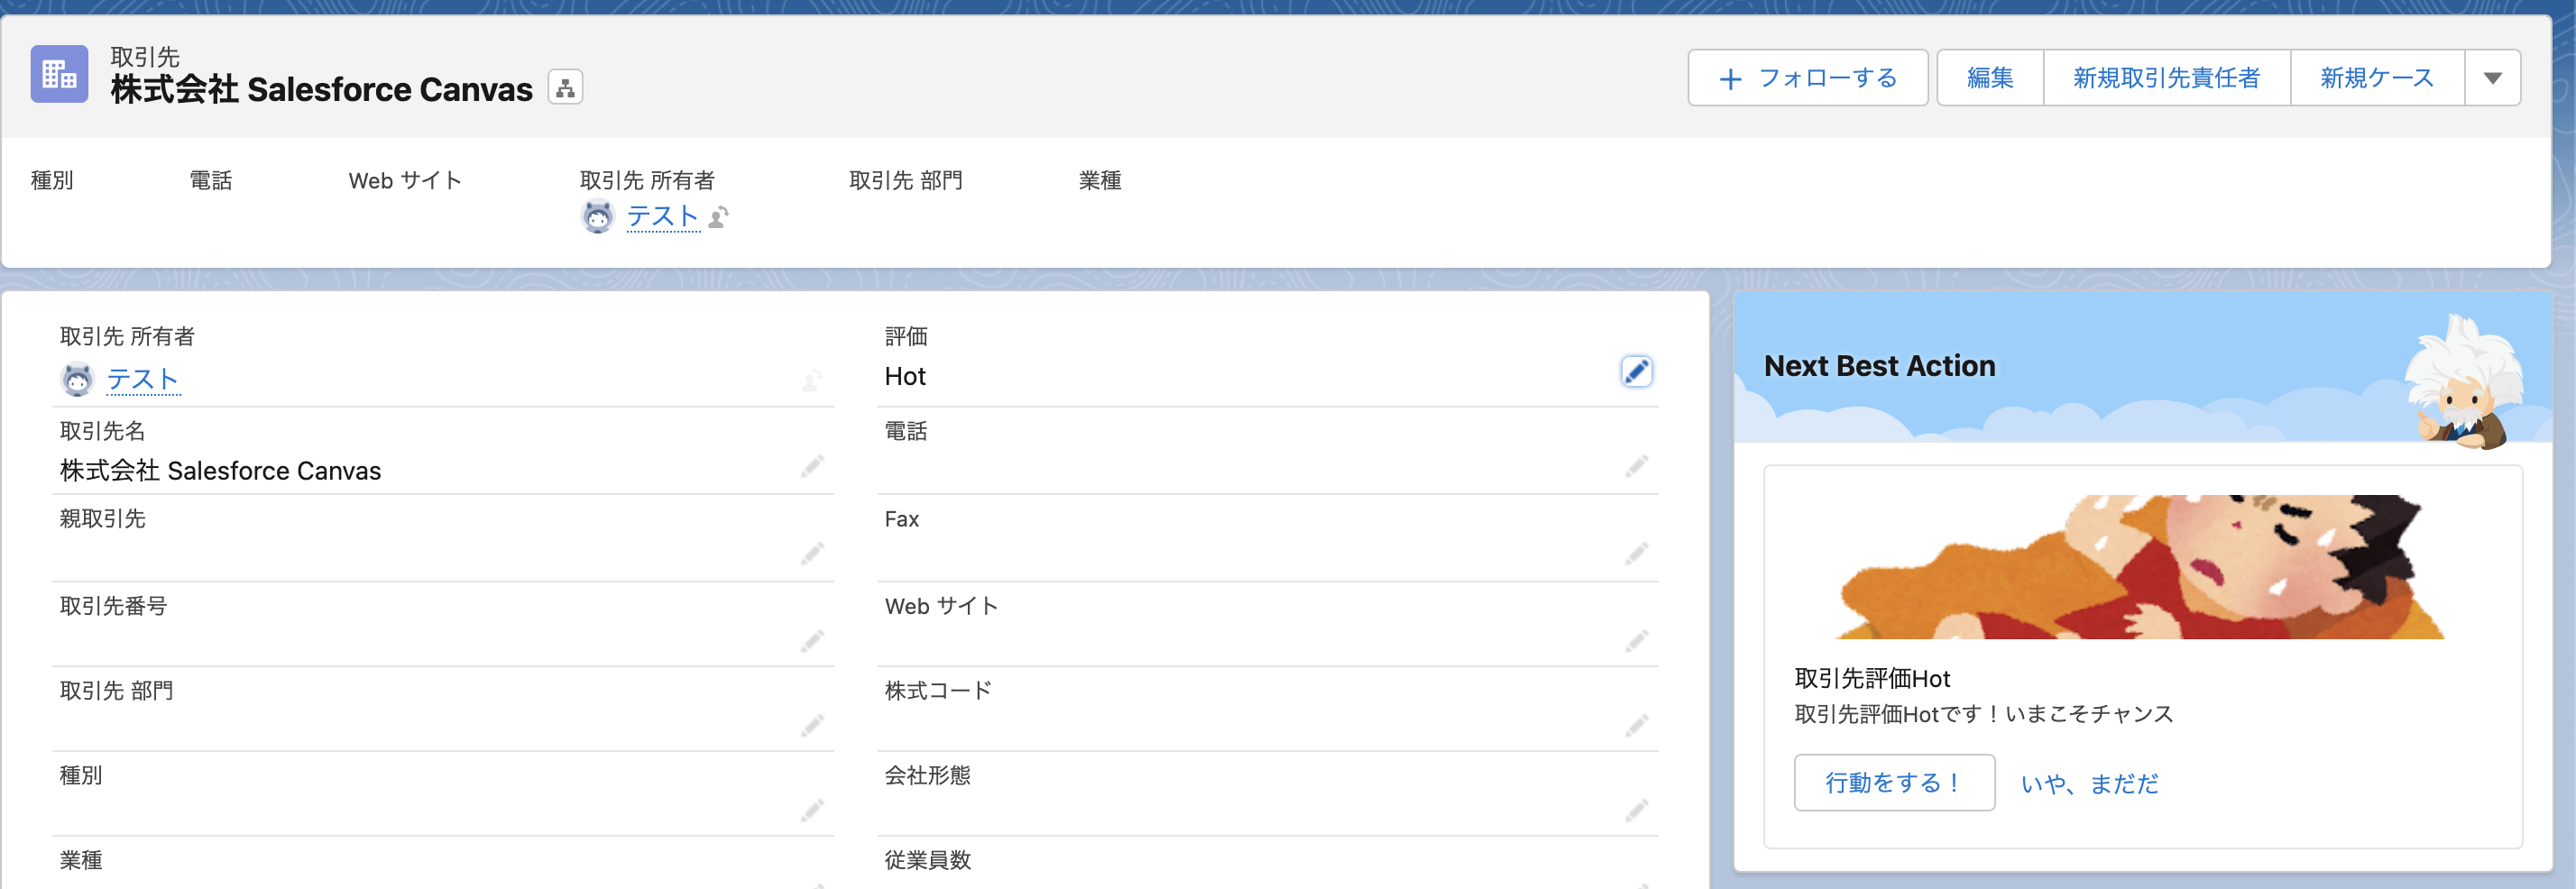
Task: Open the dropdown arrow next to 新規ケース
Action: click(x=2492, y=77)
